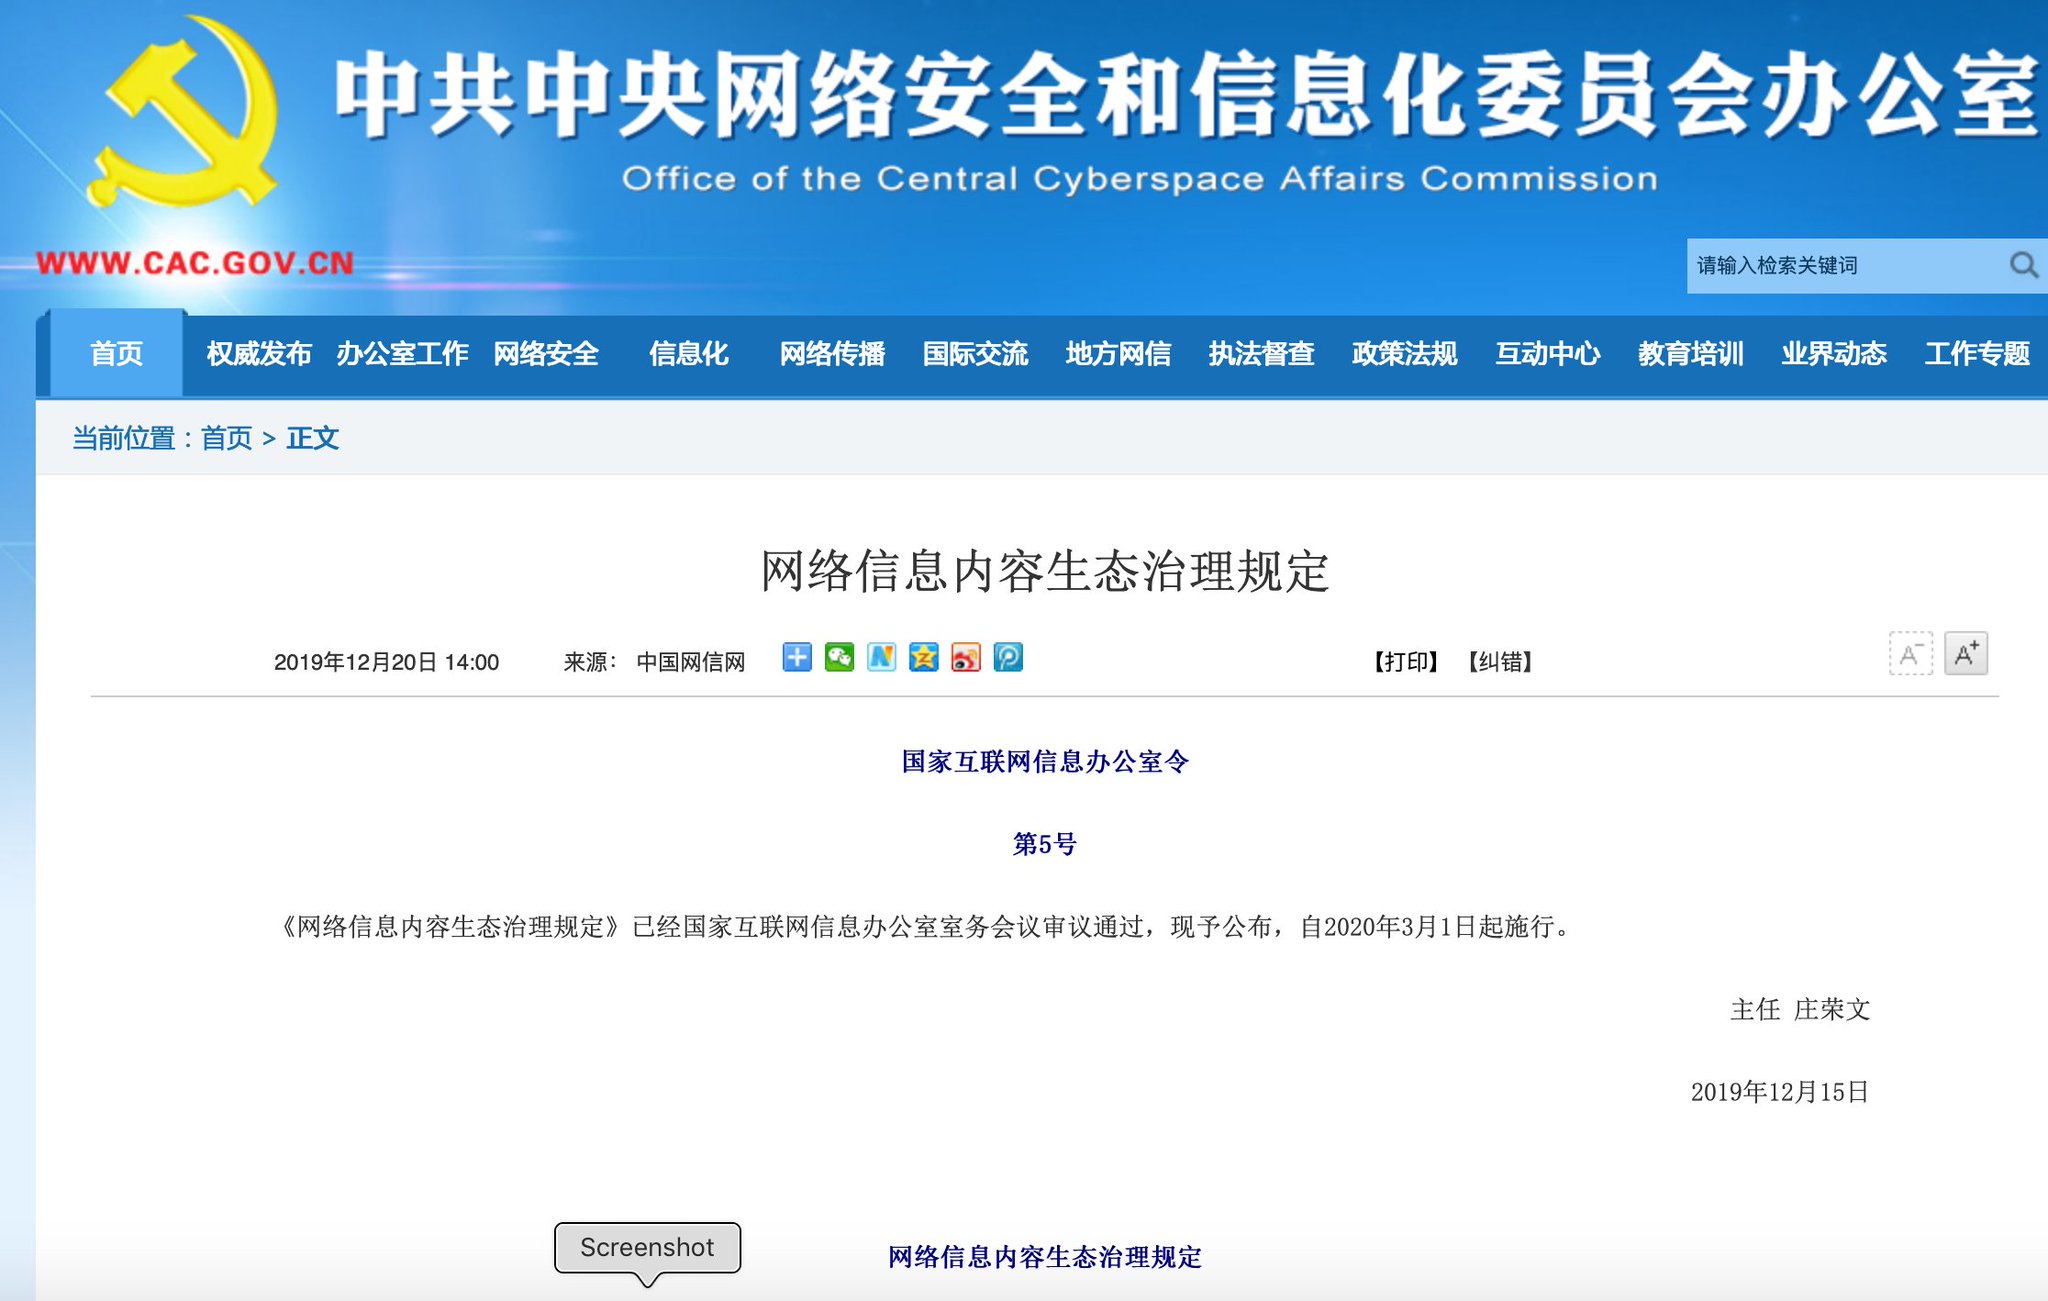
Task: Click the party emblem logo
Action: (184, 112)
